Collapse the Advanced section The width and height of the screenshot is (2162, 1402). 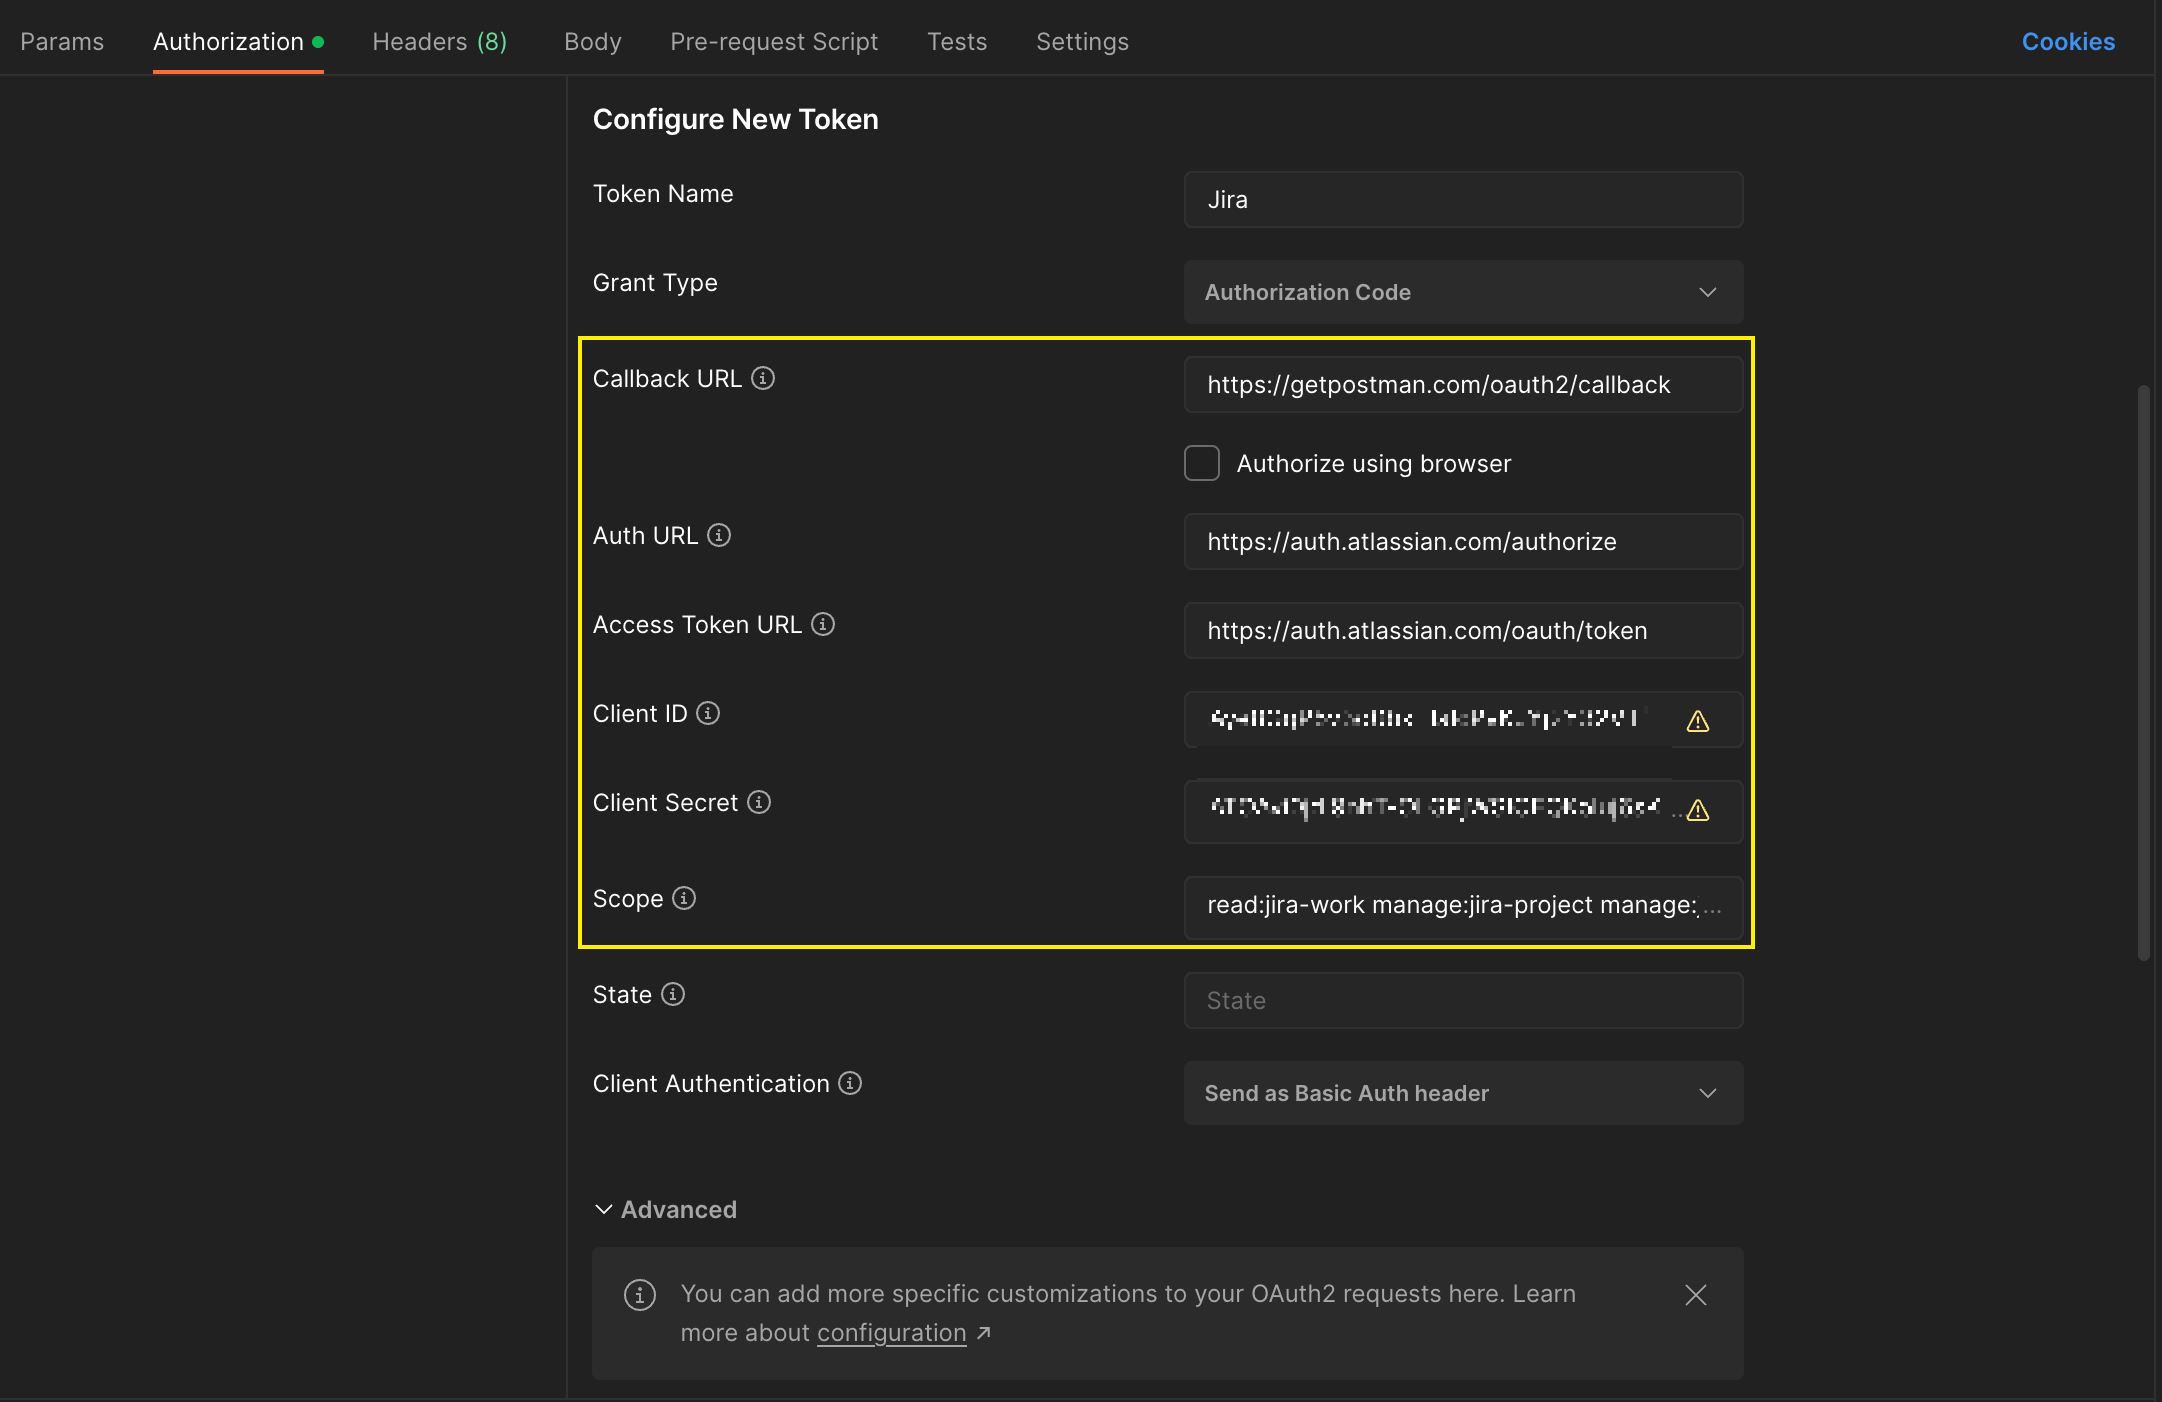pyautogui.click(x=665, y=1209)
